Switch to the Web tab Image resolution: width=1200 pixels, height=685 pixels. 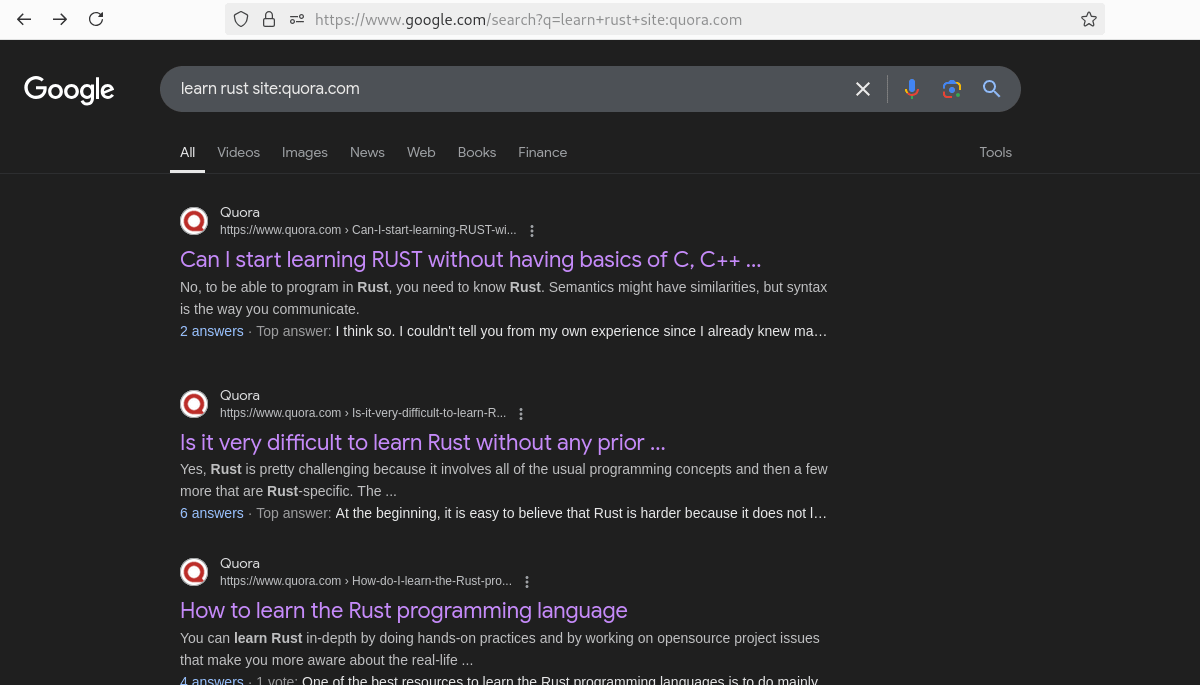(421, 152)
